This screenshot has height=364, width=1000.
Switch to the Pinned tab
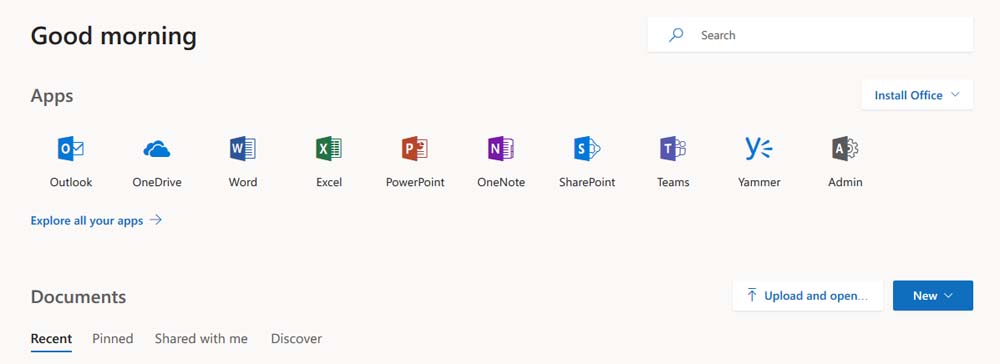pyautogui.click(x=113, y=339)
